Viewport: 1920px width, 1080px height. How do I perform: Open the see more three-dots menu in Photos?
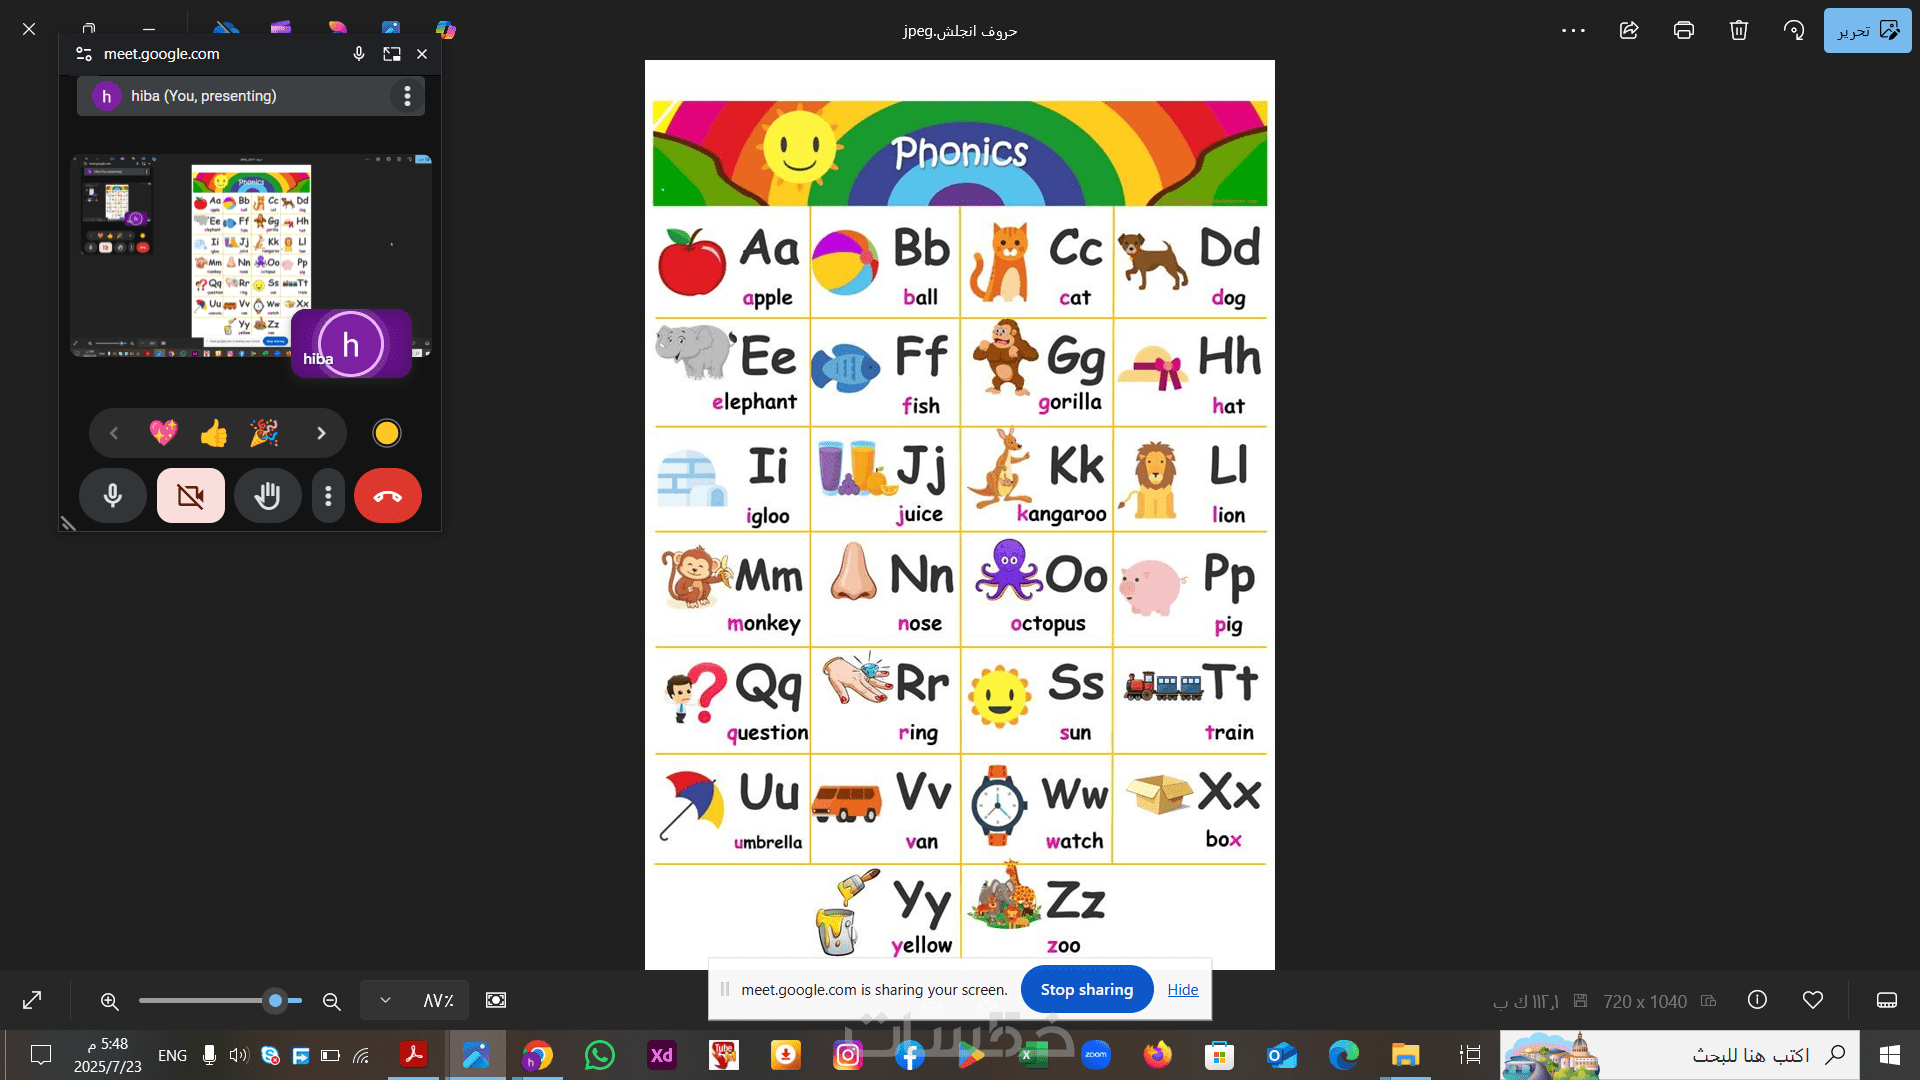pyautogui.click(x=1573, y=30)
